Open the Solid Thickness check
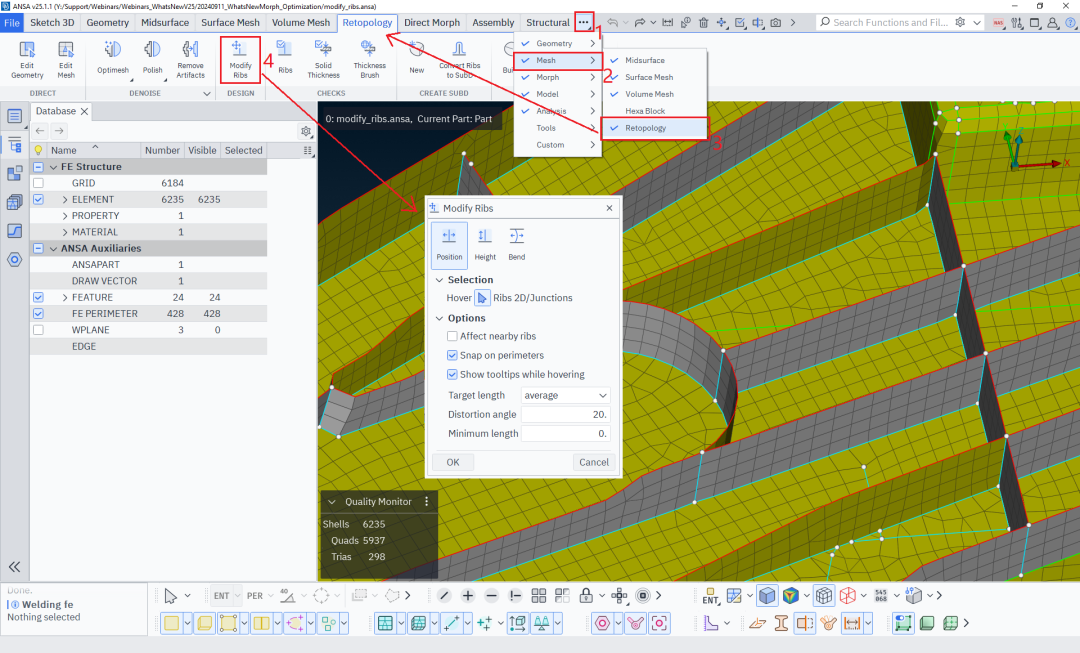 [323, 59]
